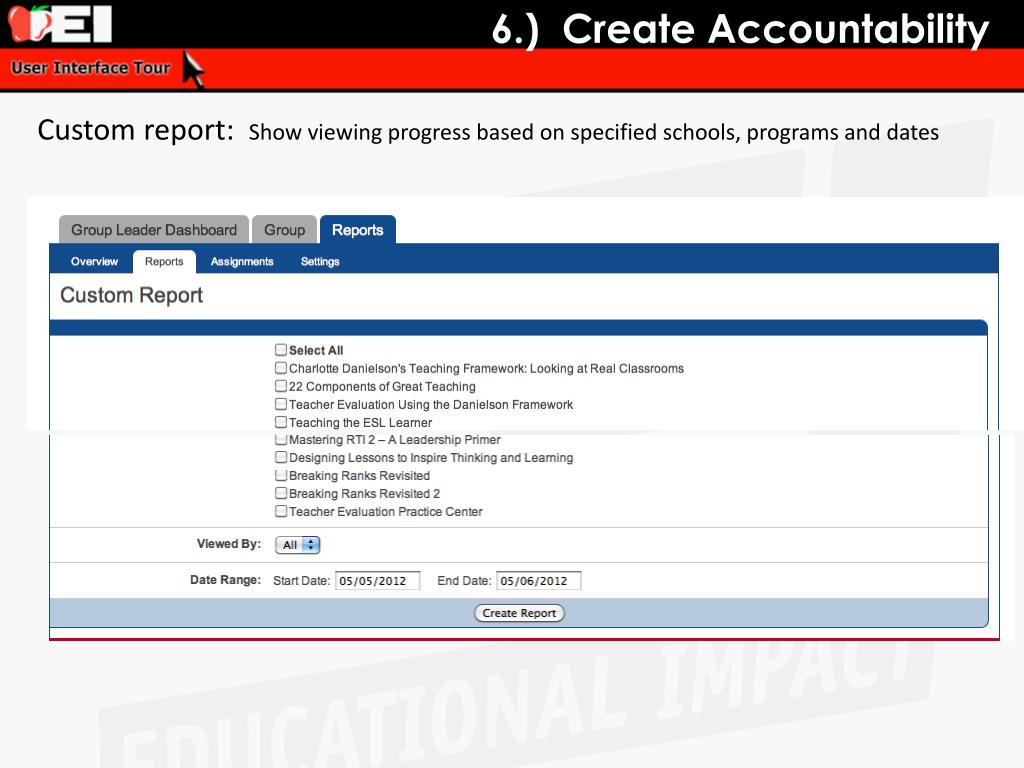Click the EI apple logo
The image size is (1024, 768).
point(59,24)
